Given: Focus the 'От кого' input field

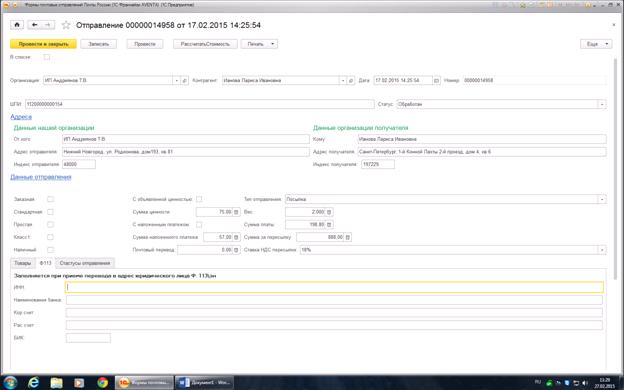Looking at the screenshot, I should coord(185,139).
